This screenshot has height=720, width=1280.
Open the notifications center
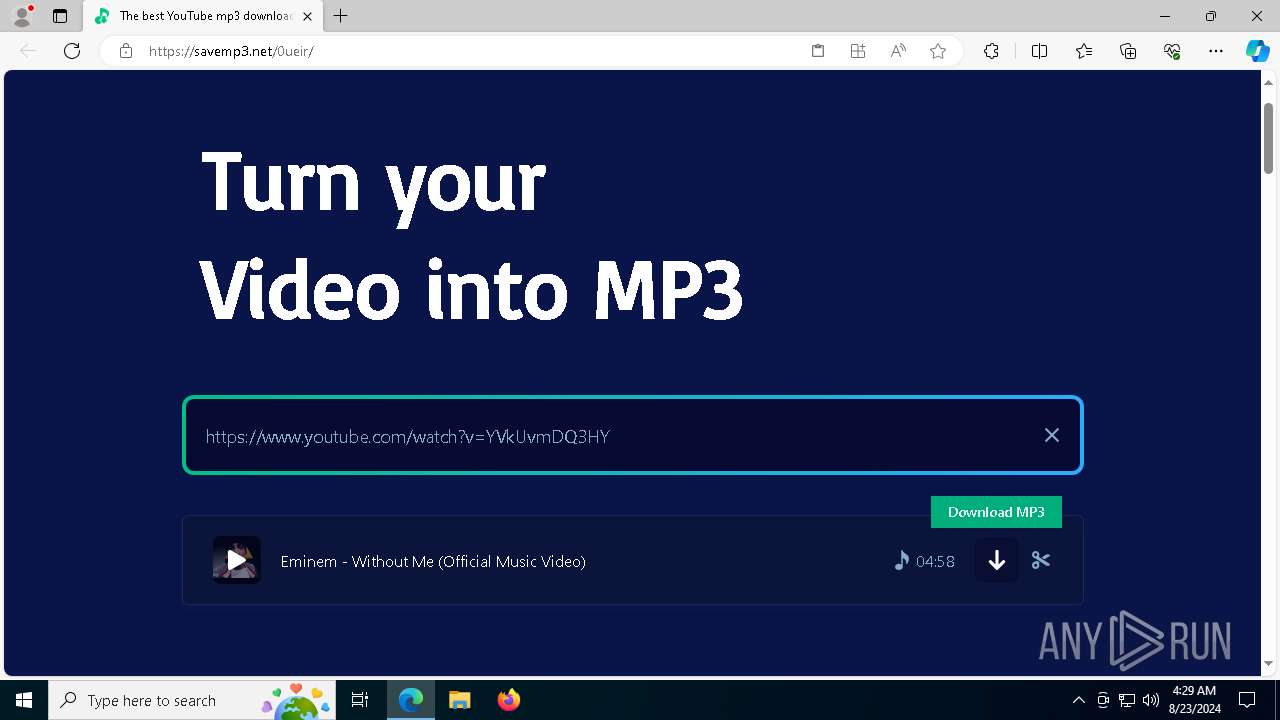(x=1247, y=700)
